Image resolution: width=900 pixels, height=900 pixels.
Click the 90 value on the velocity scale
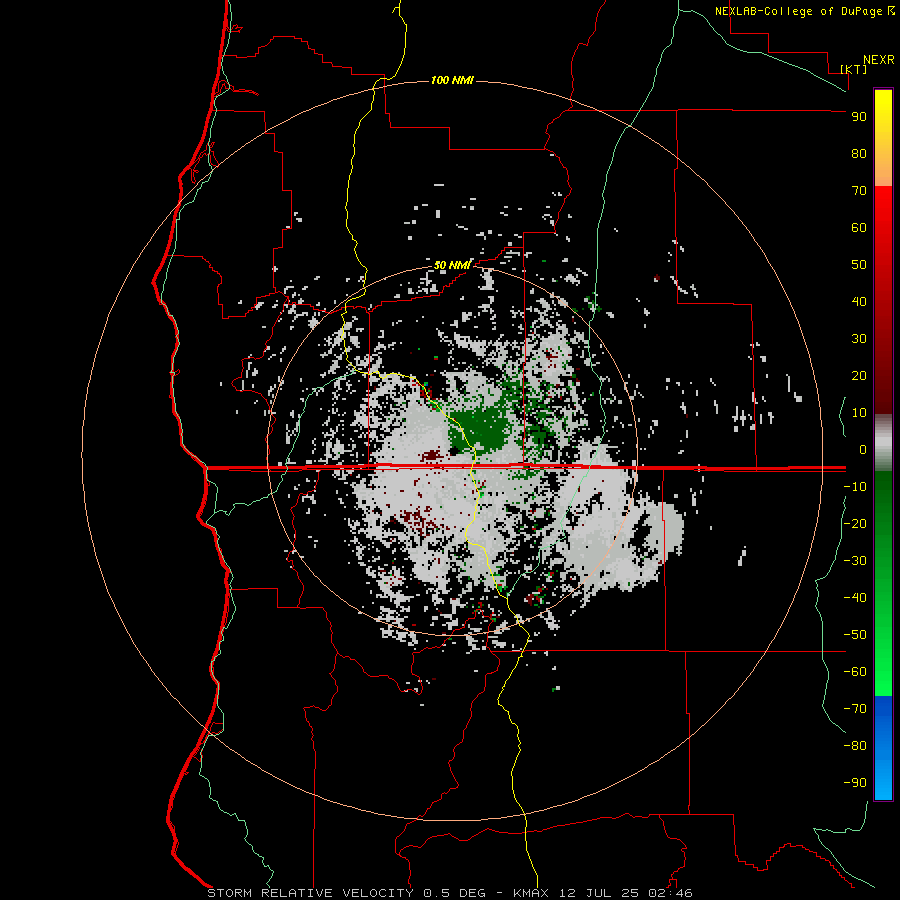click(x=859, y=117)
